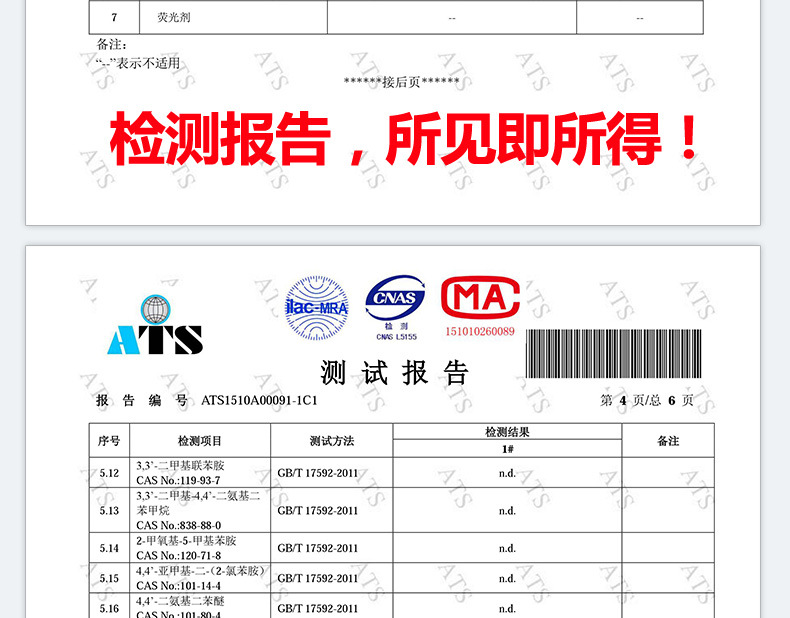This screenshot has width=790, height=618.
Task: Click row number 5.13
Action: pos(109,510)
